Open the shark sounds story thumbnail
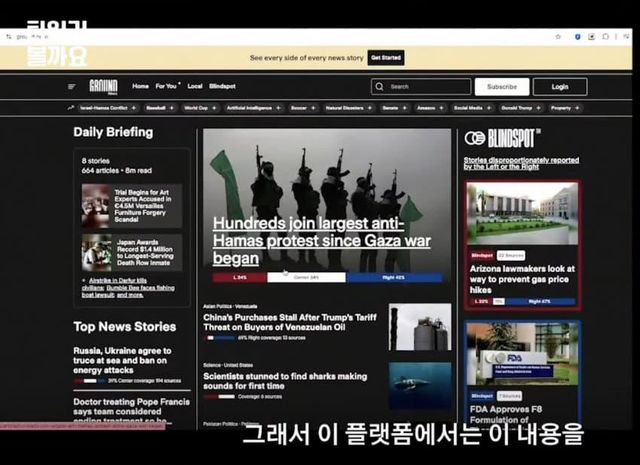The width and height of the screenshot is (640, 465). point(419,385)
